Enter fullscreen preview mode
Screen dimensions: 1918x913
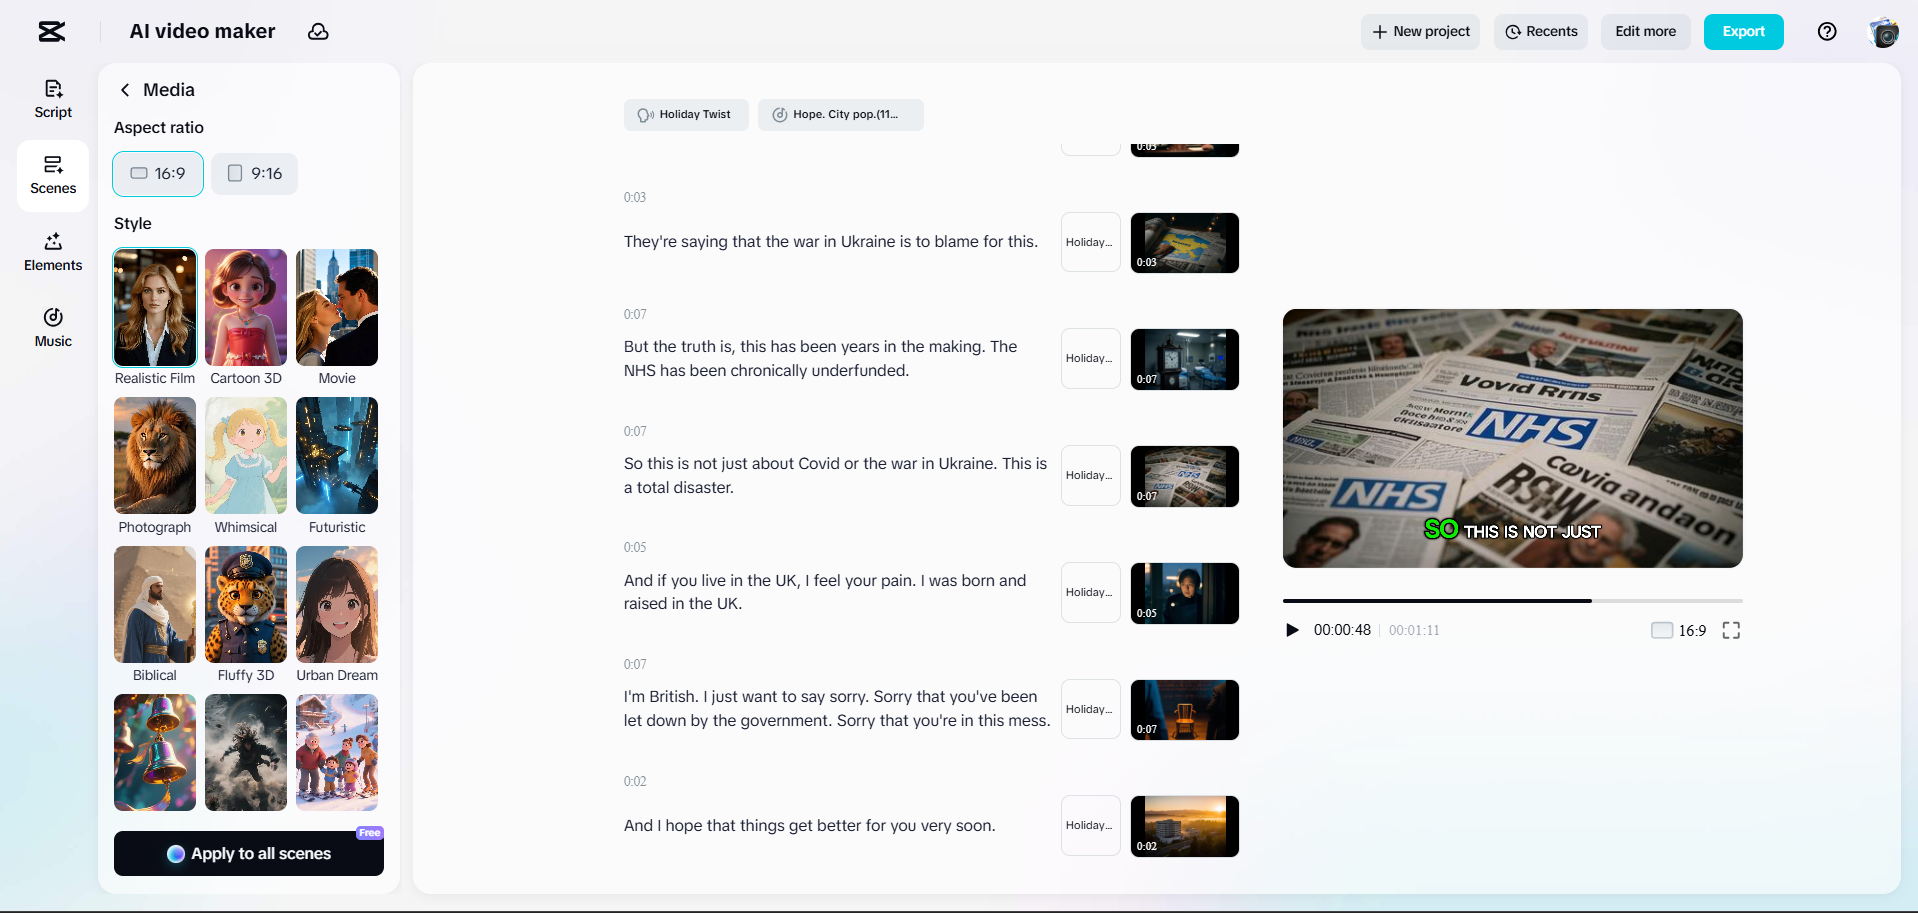pos(1731,630)
